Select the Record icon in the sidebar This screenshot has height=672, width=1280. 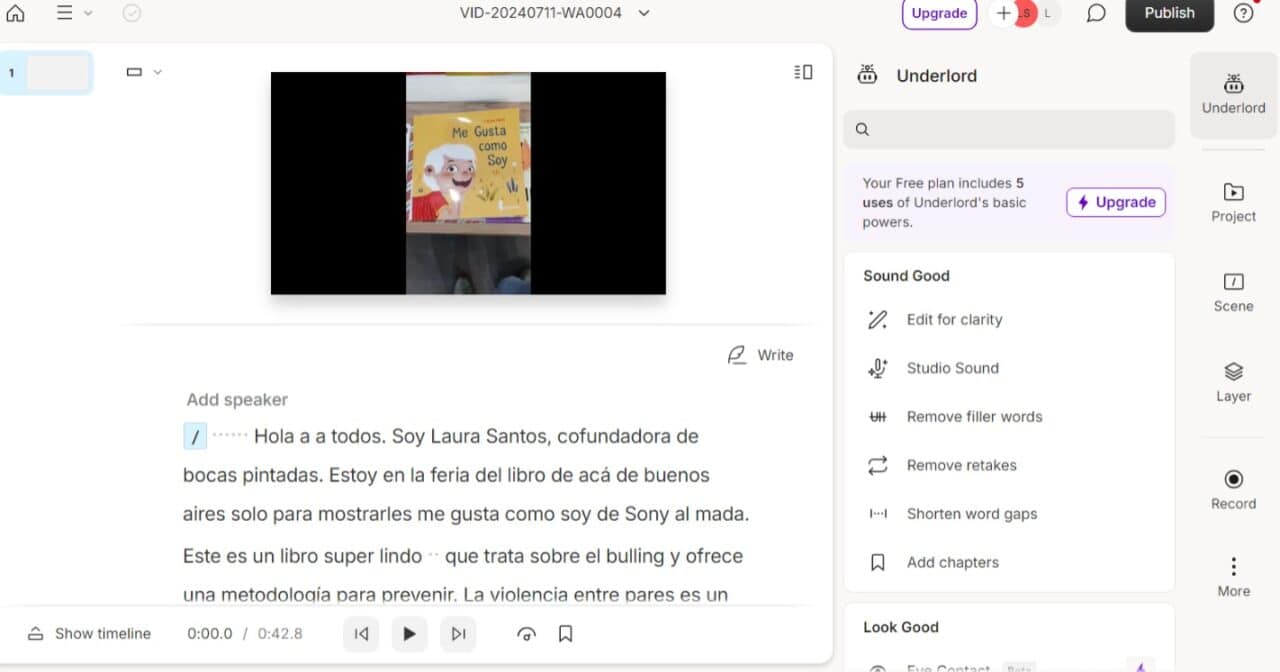[x=1232, y=489]
